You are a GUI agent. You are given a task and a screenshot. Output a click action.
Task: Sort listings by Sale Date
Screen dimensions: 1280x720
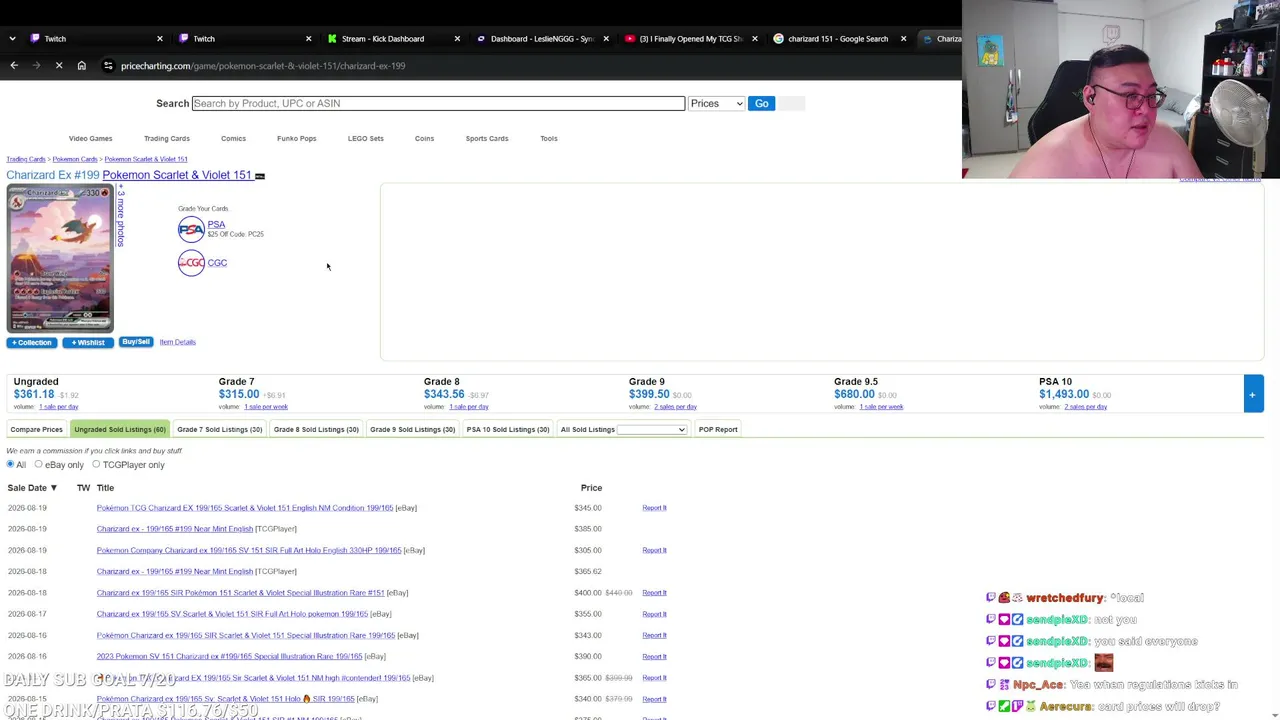pos(32,488)
